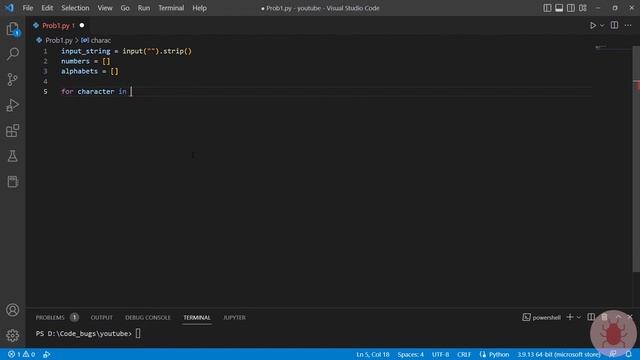Click the numbers = [] line
This screenshot has height=360, width=640.
[x=86, y=61]
